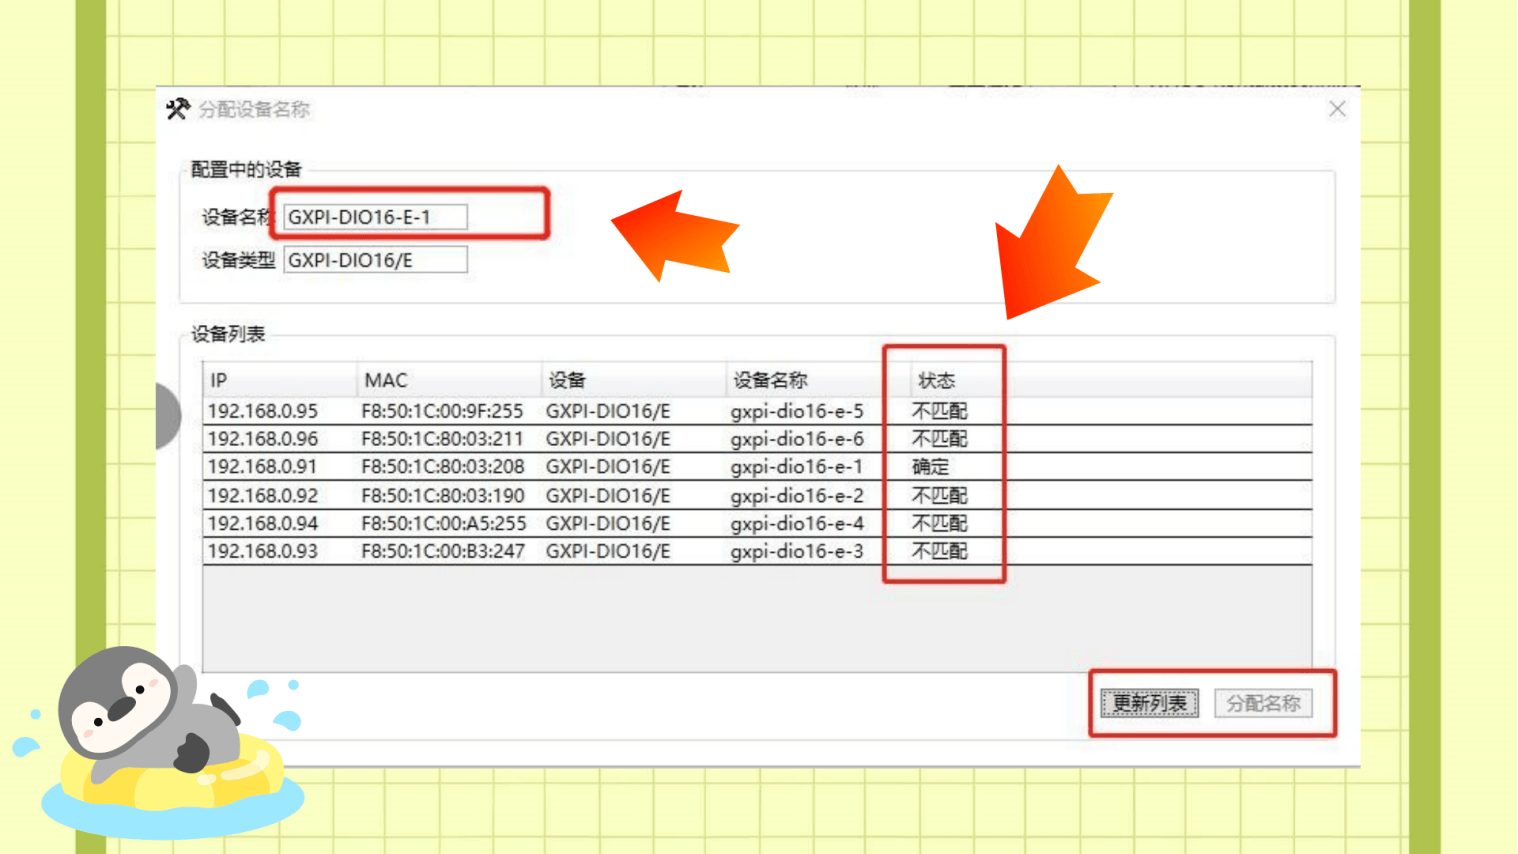Click MAC address F8:50:1C:80:03:211
Screen dimensions: 1518x854
[x=442, y=439]
